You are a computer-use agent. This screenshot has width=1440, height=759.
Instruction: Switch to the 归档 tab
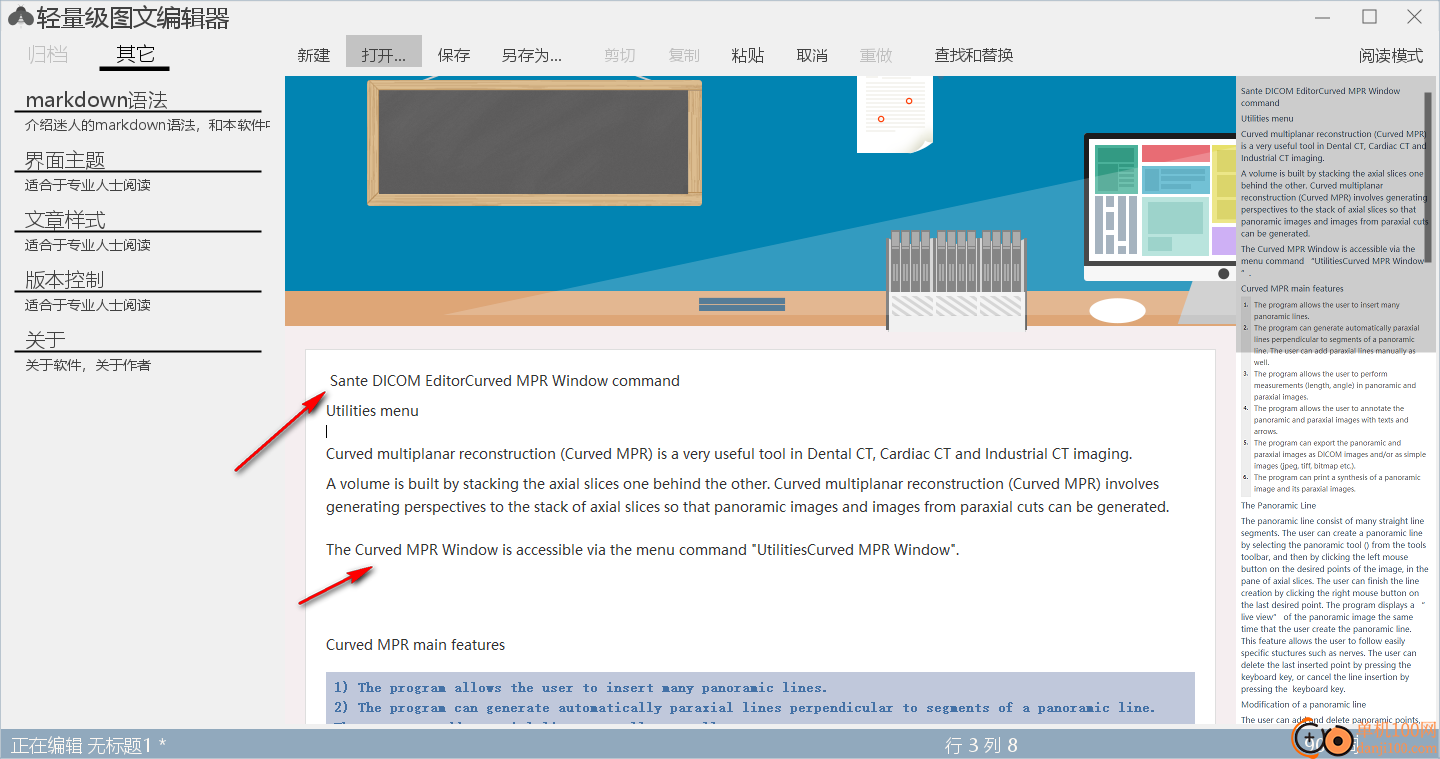tap(48, 54)
